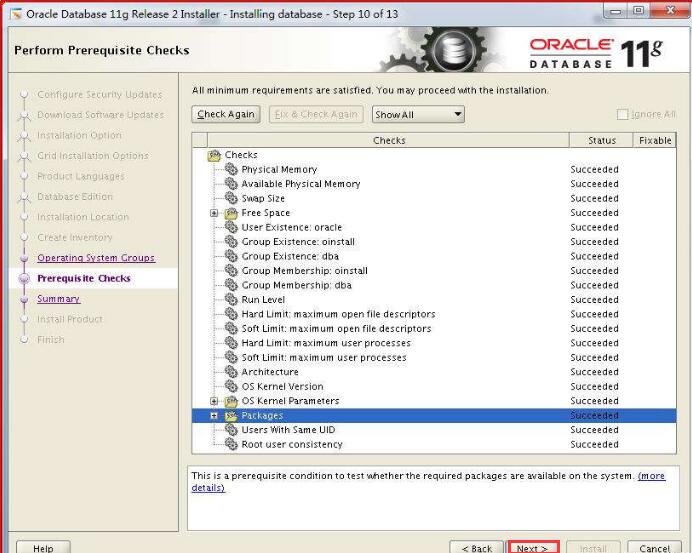Screen dimensions: 692x553
Task: Select the Create Inventory step in sidebar
Action: point(75,237)
